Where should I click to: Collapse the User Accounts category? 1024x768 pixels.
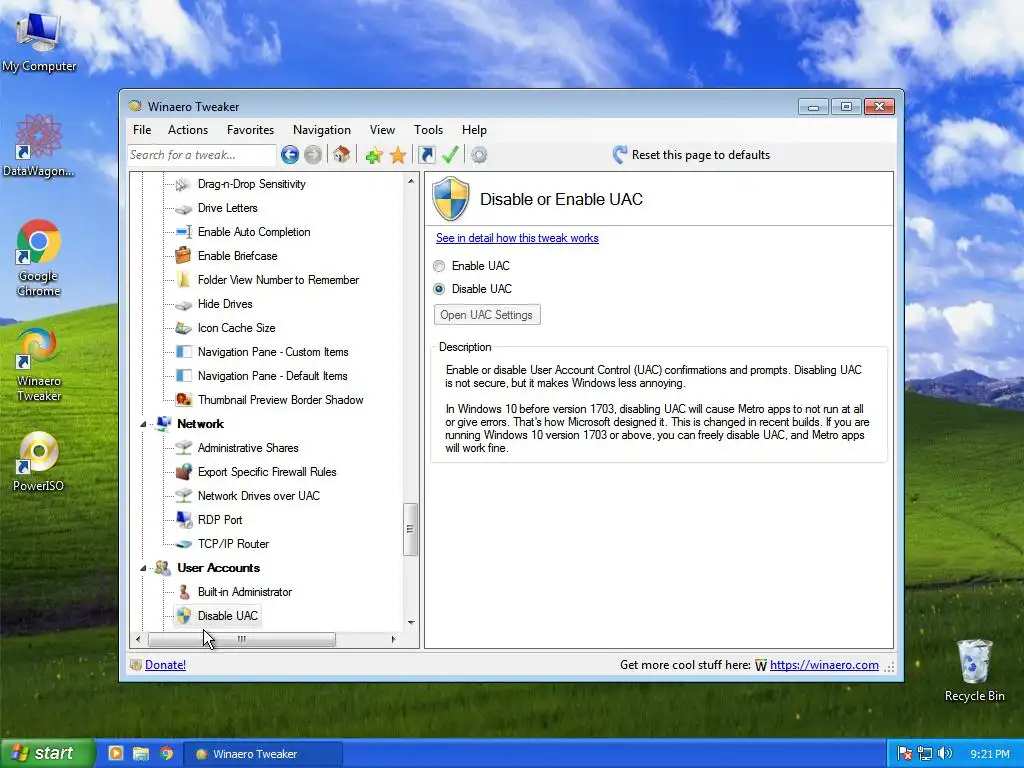pos(143,569)
